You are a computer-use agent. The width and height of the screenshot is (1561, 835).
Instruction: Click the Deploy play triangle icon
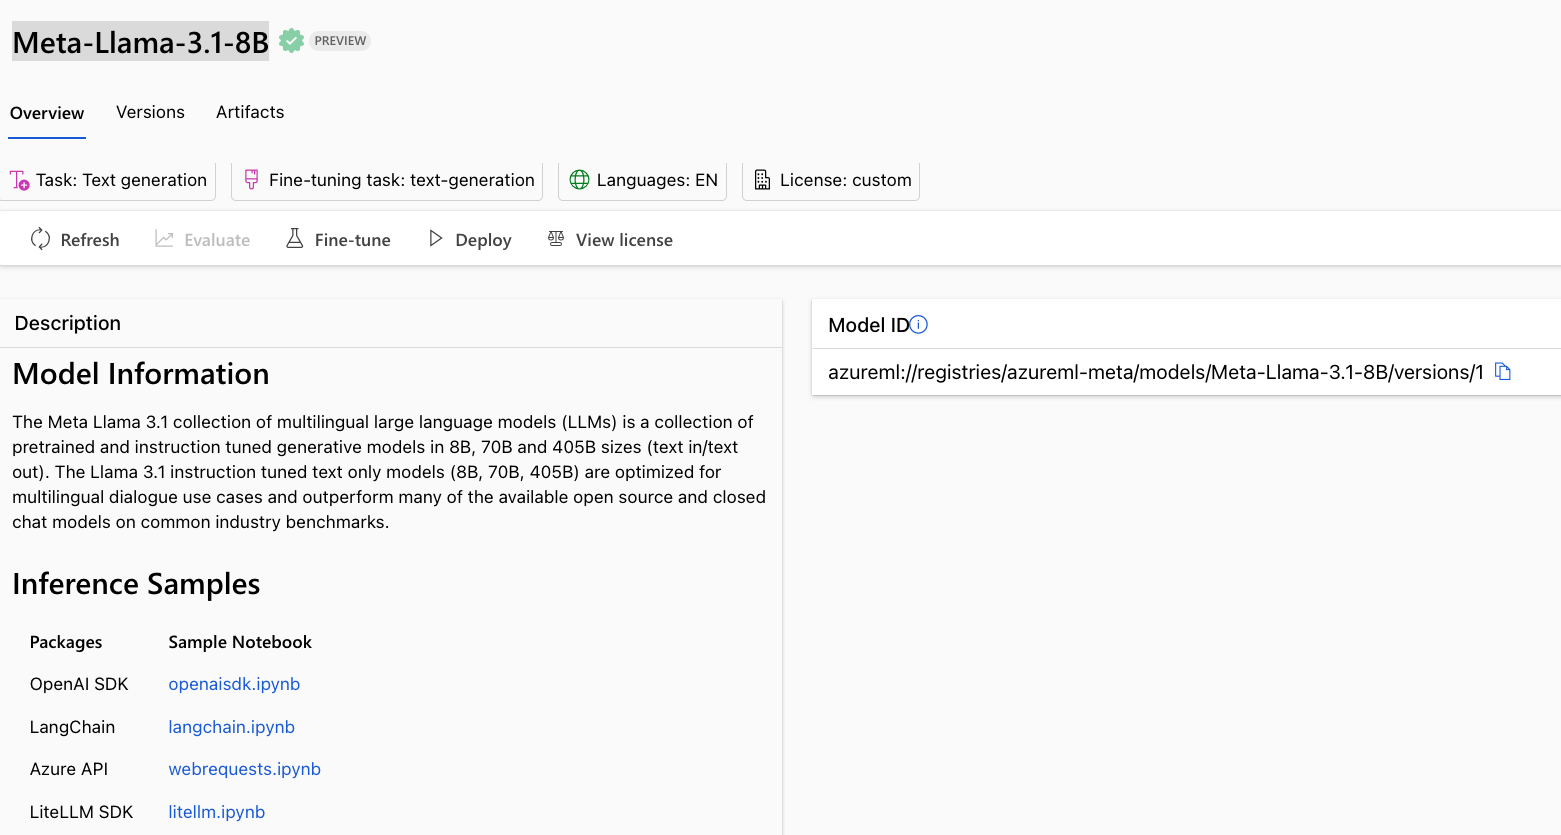435,239
